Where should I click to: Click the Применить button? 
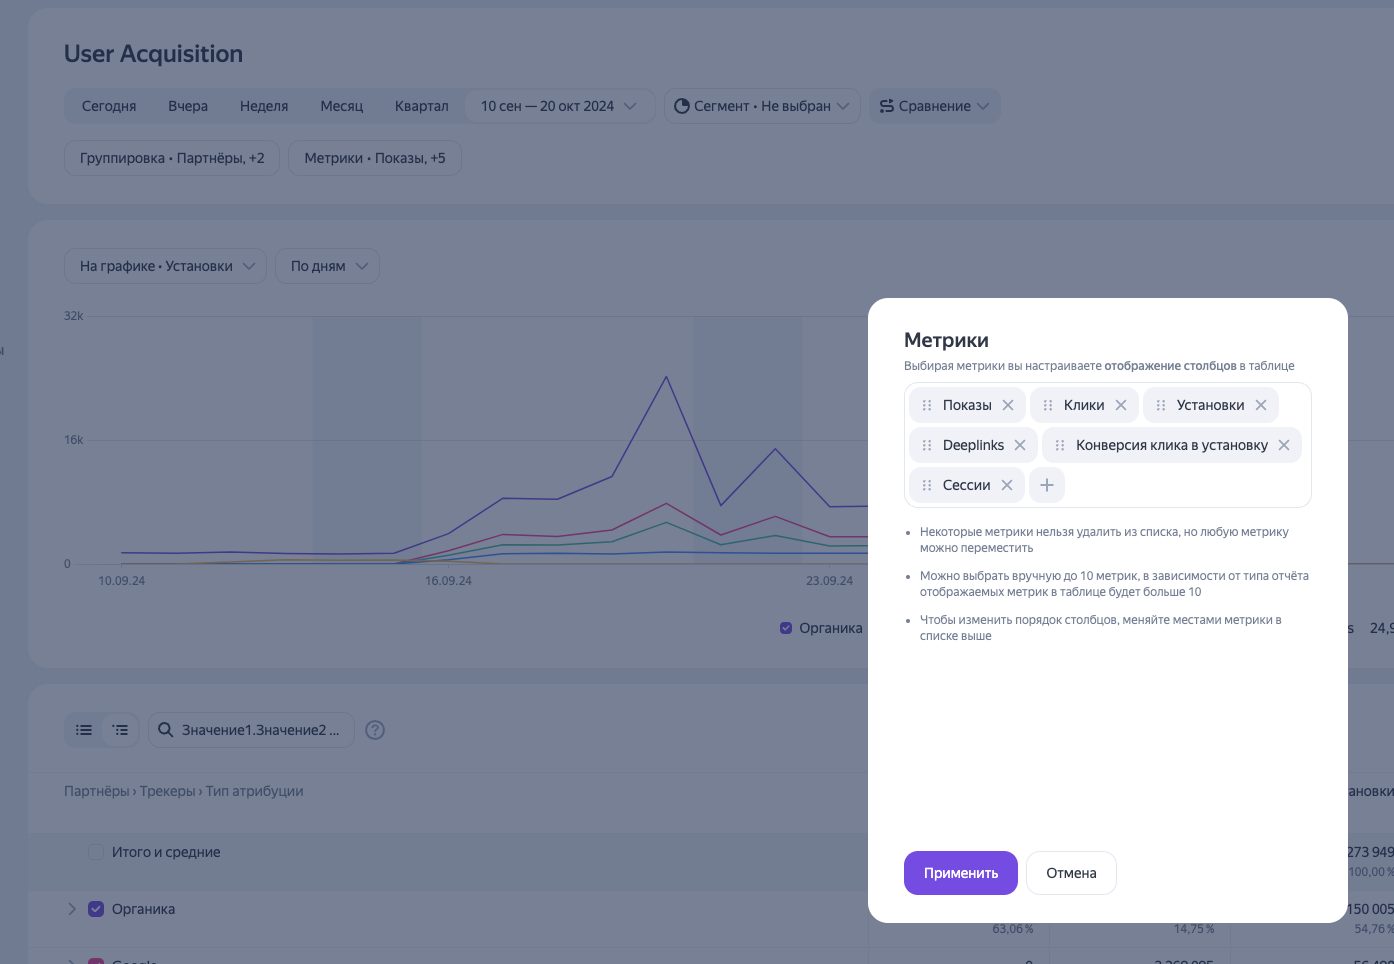pos(960,873)
